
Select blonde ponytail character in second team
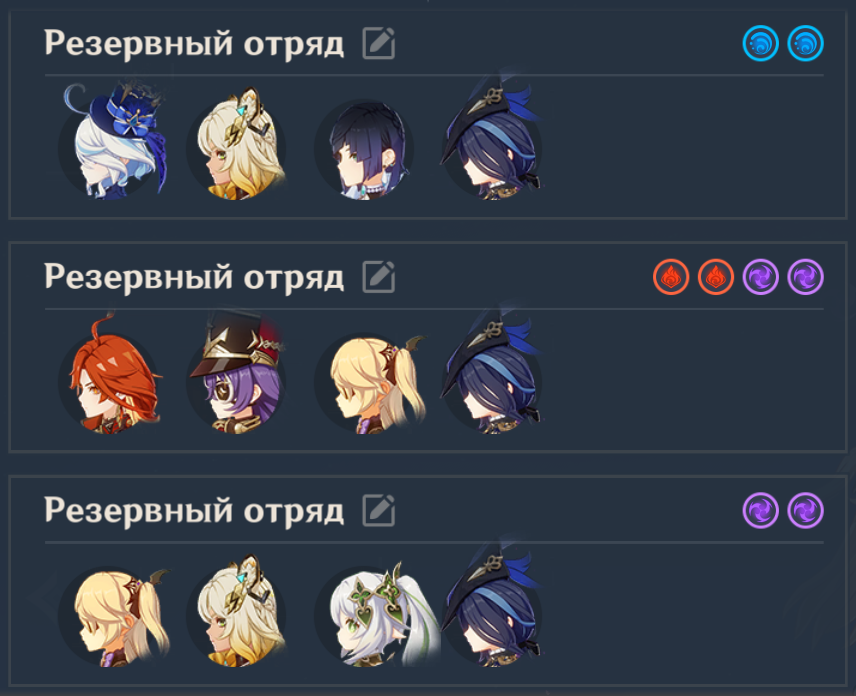(x=368, y=382)
